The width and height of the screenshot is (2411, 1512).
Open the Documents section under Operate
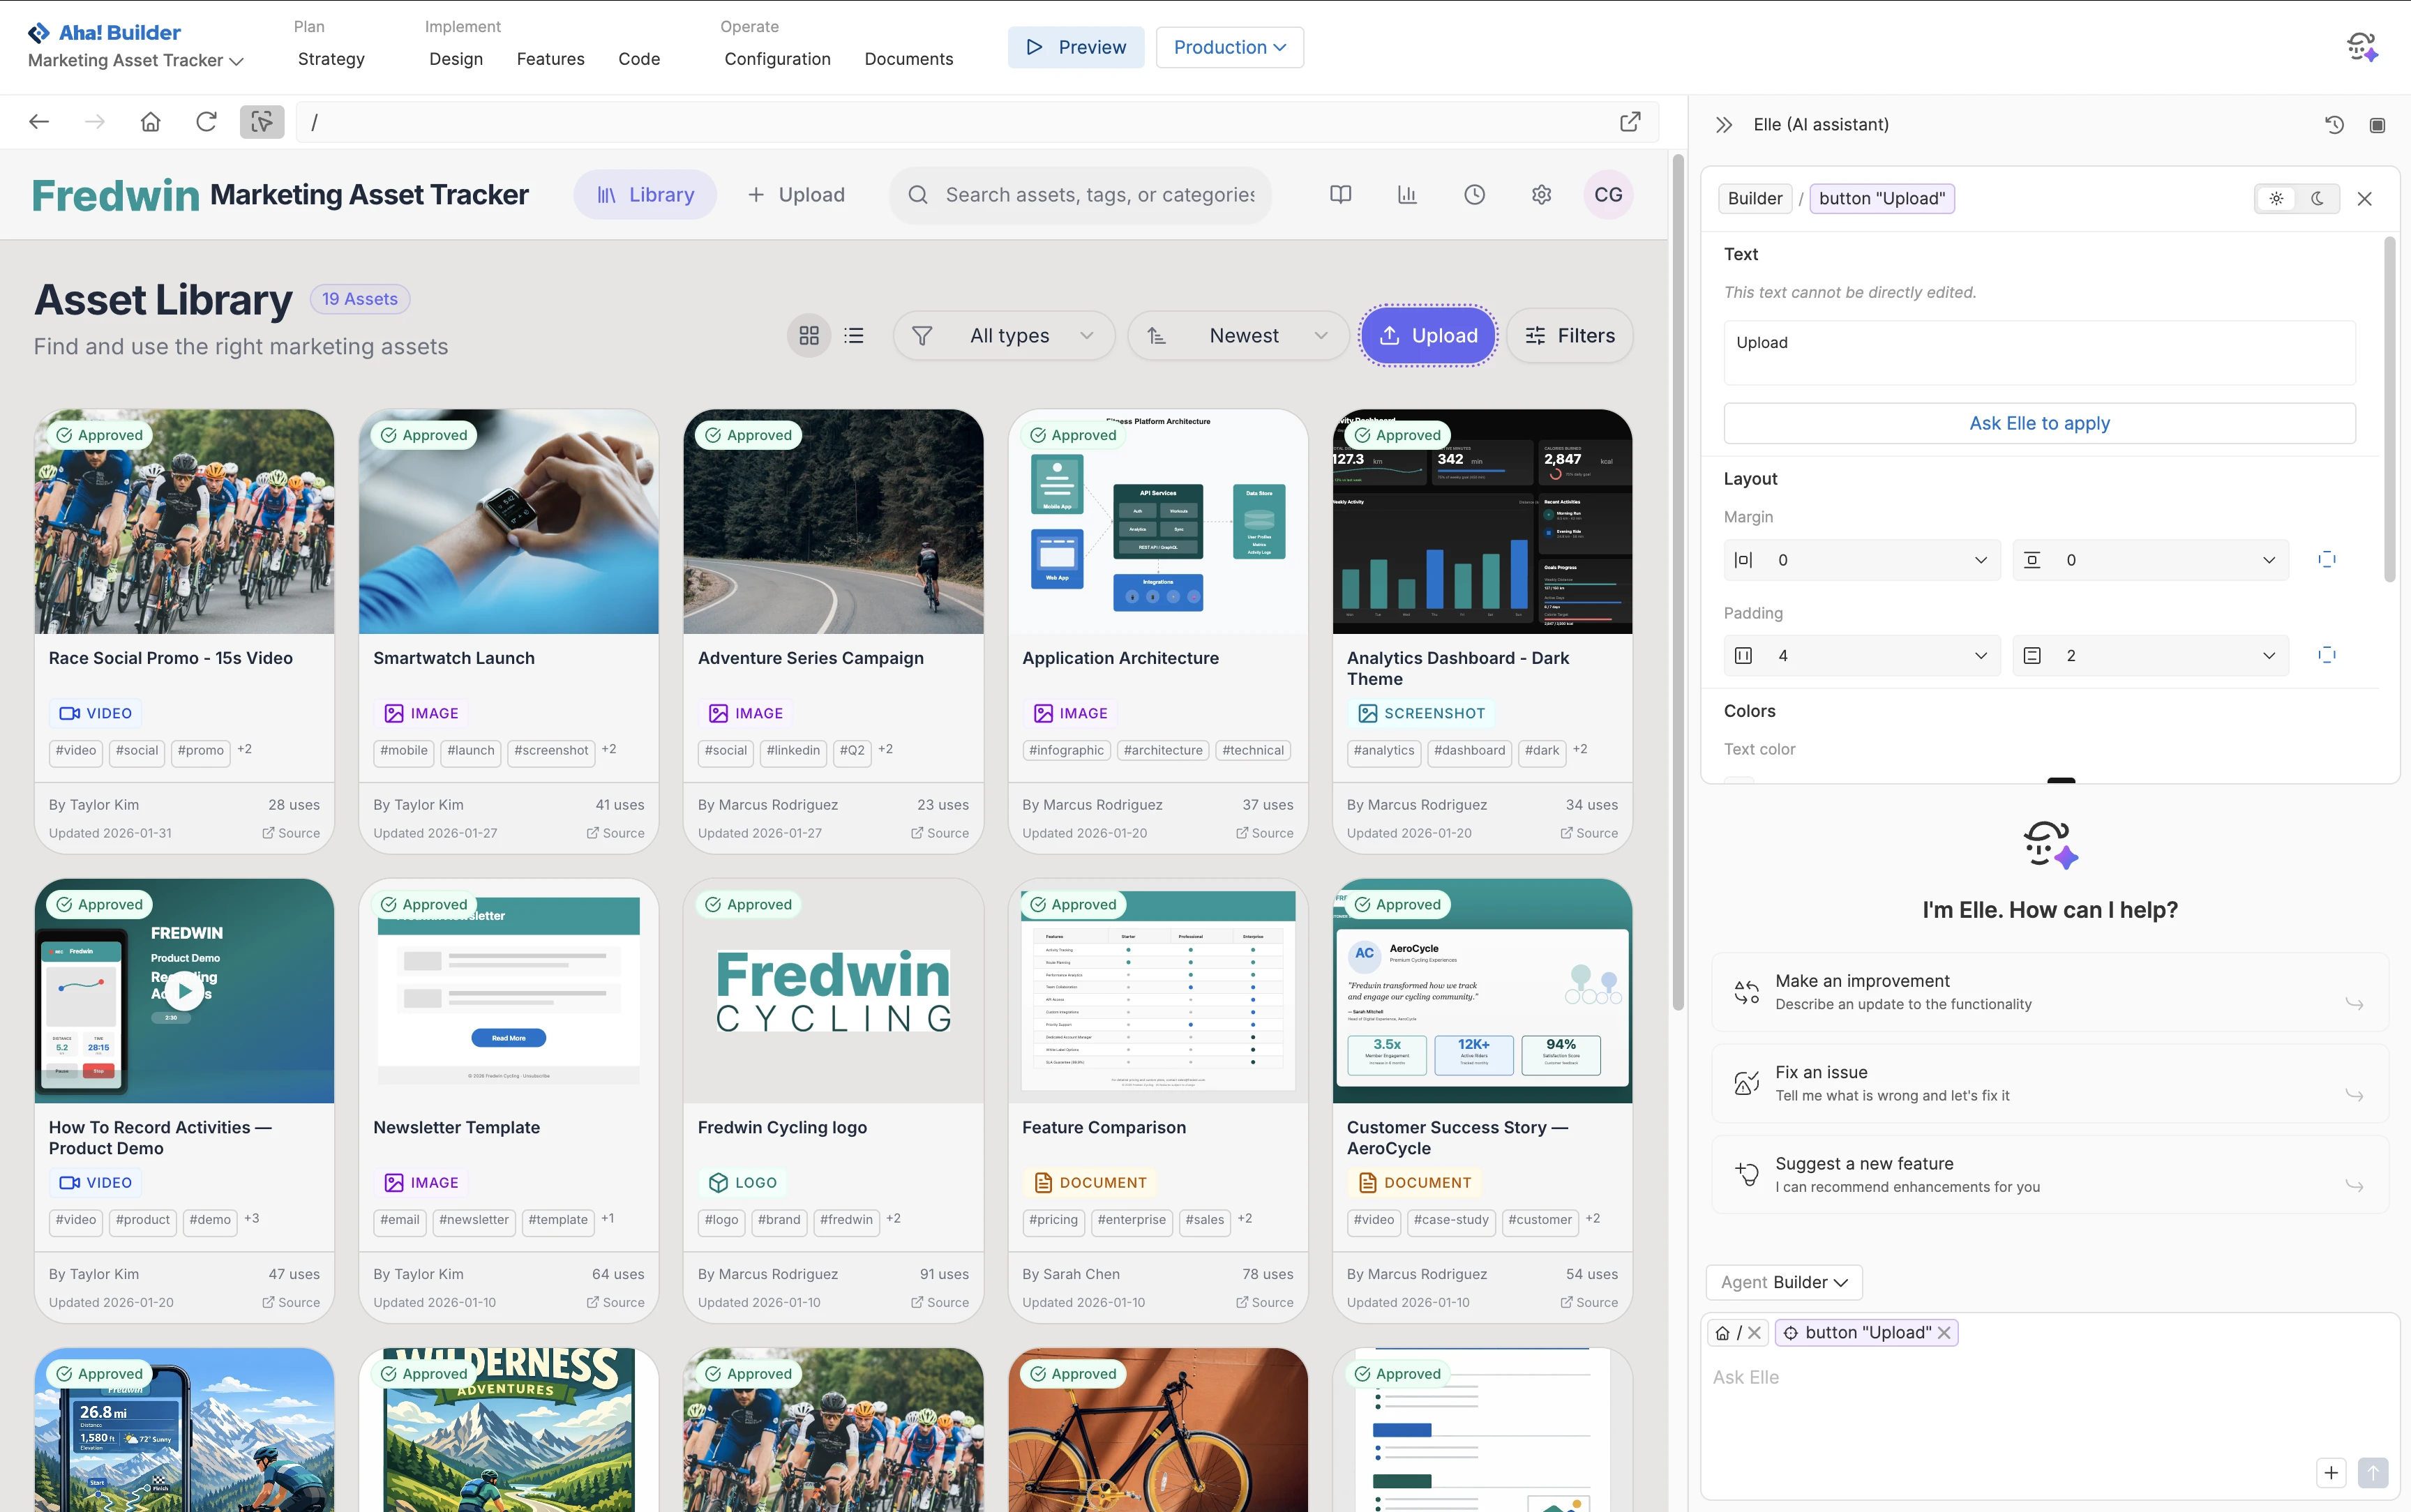(x=908, y=59)
